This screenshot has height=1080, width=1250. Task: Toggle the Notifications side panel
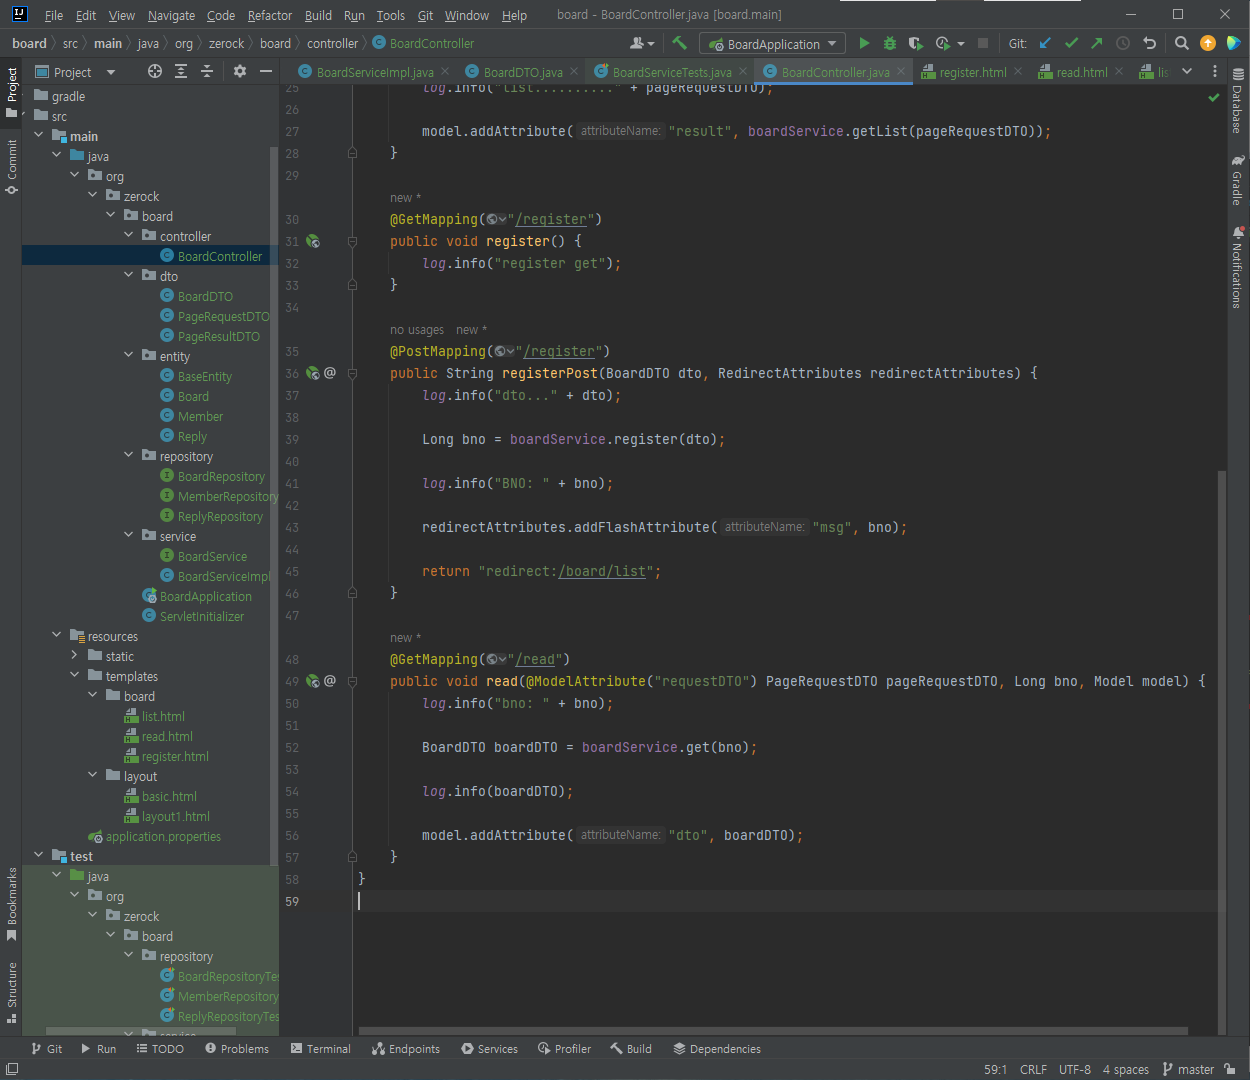click(x=1238, y=267)
